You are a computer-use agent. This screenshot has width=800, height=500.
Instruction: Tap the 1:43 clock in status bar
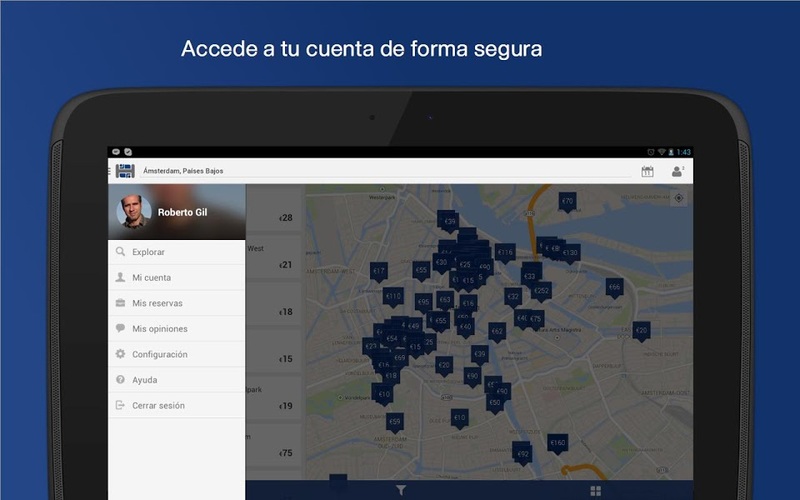[x=684, y=152]
